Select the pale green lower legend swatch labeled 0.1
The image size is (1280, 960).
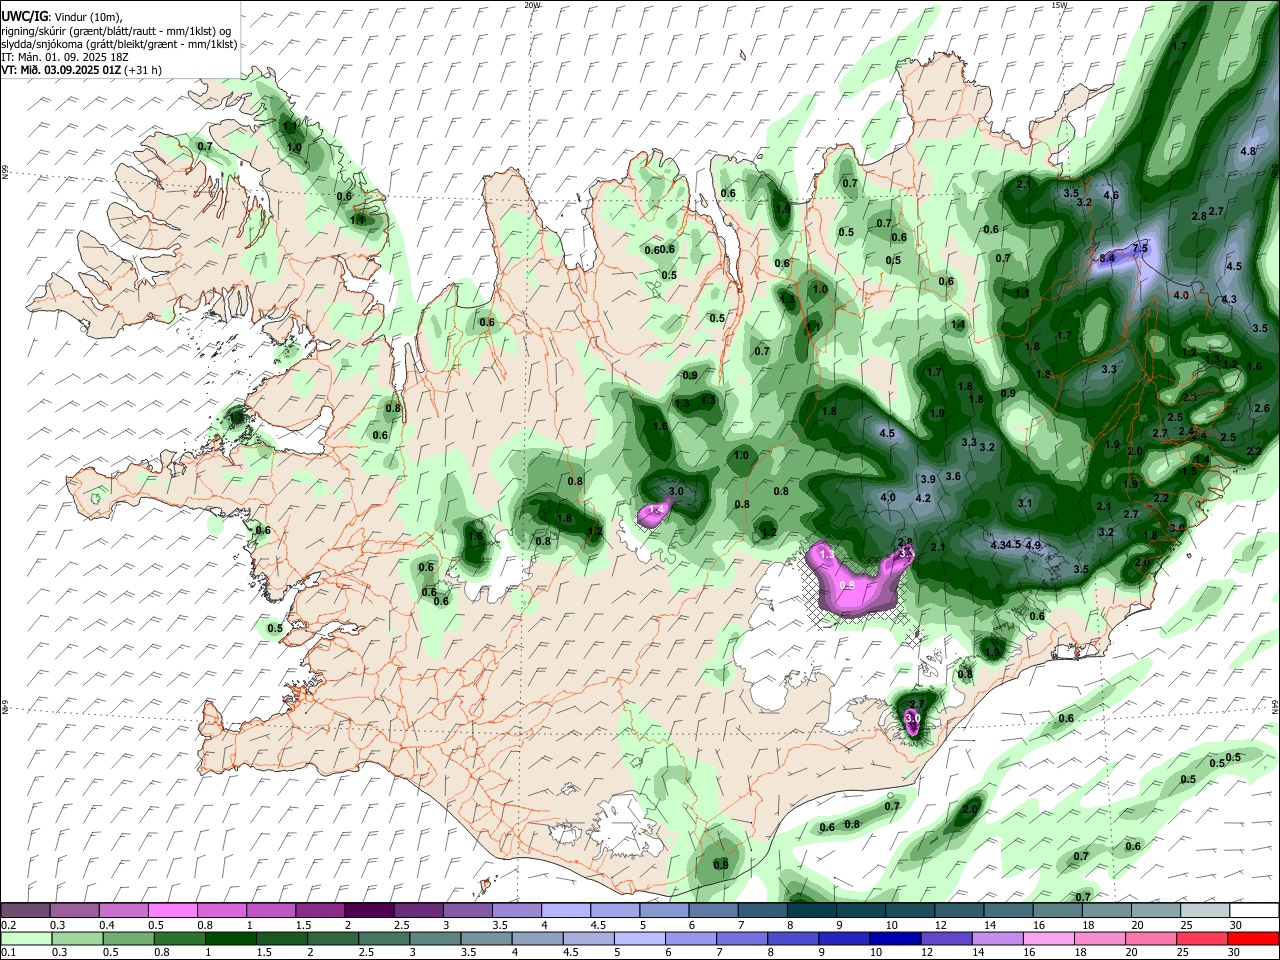pyautogui.click(x=25, y=938)
